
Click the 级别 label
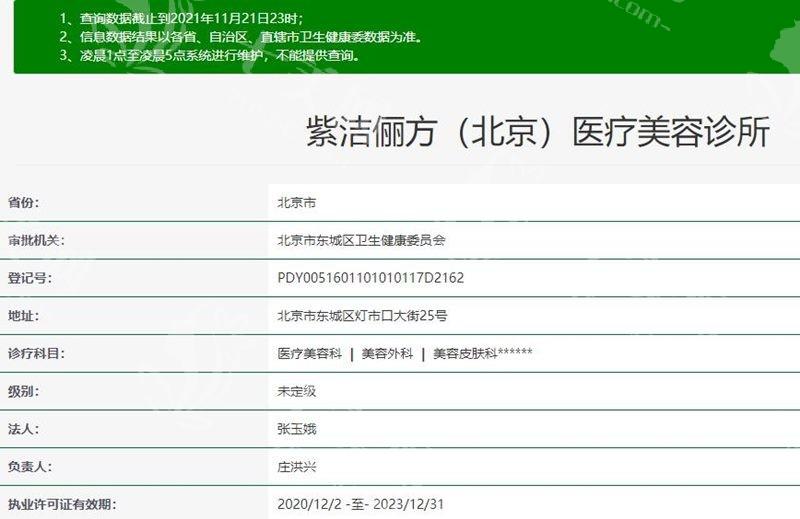23,391
